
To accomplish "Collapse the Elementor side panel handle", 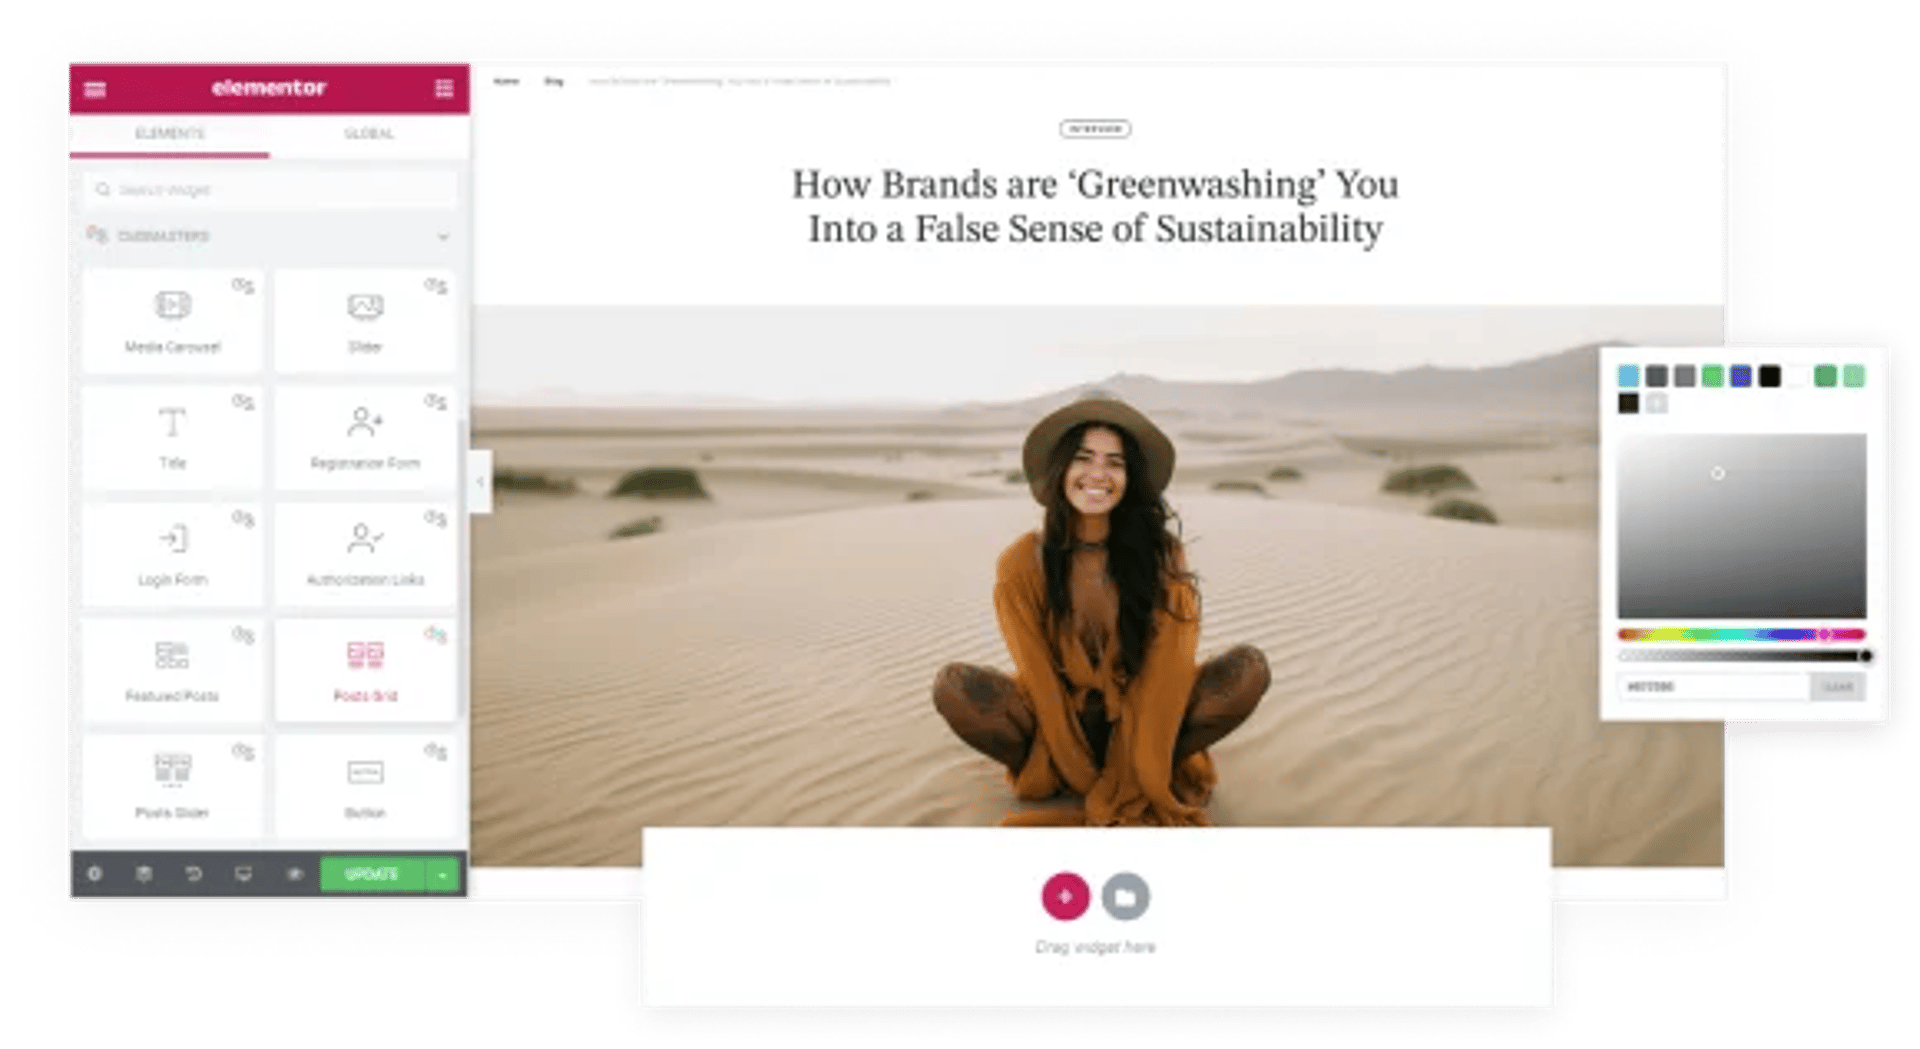I will [481, 482].
